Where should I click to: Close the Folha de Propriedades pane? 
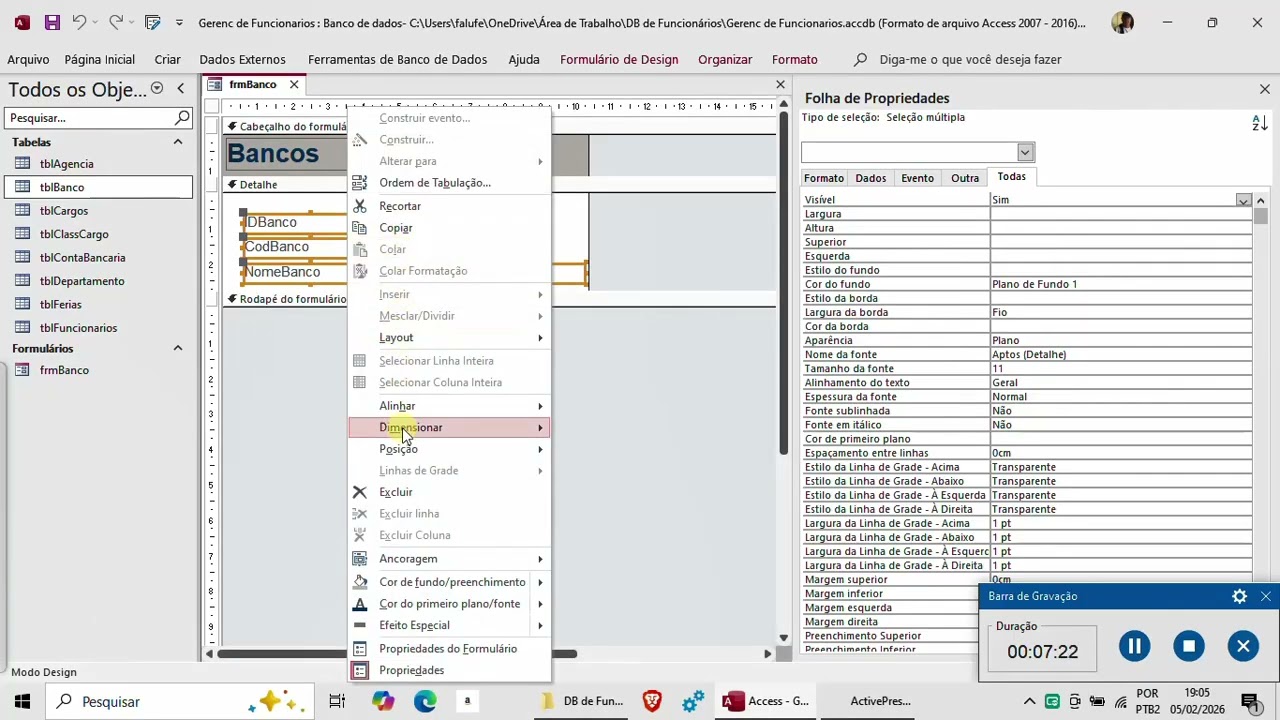point(1264,90)
